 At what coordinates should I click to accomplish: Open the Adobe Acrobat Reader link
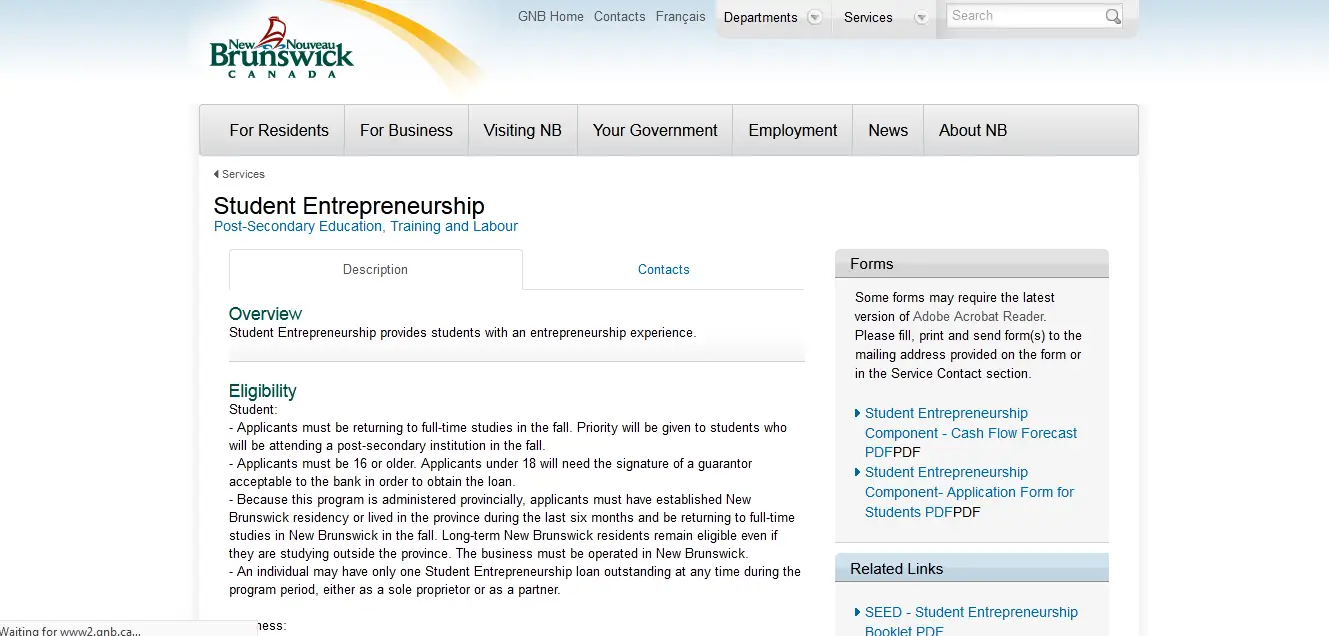pyautogui.click(x=978, y=316)
